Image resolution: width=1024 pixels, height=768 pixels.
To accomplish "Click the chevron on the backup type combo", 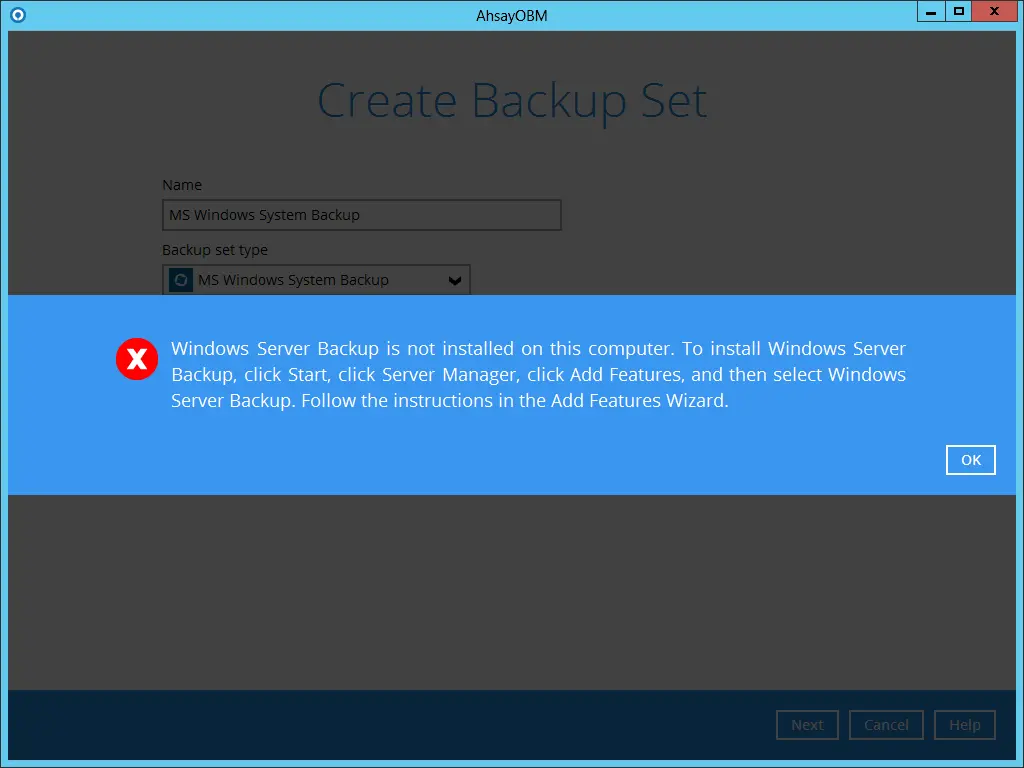I will click(457, 280).
